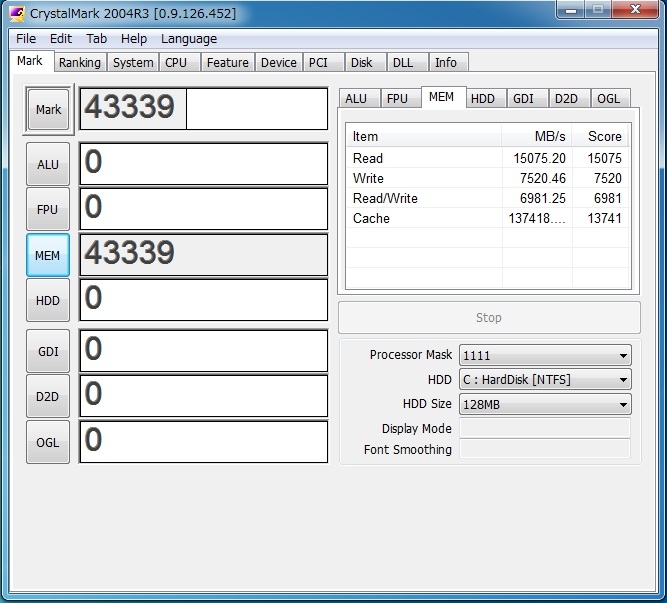The height and width of the screenshot is (603, 667).
Task: Open the HDD drive selection dropdown
Action: coord(544,380)
